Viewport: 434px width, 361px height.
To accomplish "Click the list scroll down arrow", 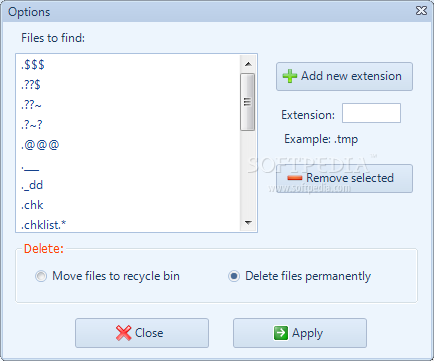I will tap(248, 222).
